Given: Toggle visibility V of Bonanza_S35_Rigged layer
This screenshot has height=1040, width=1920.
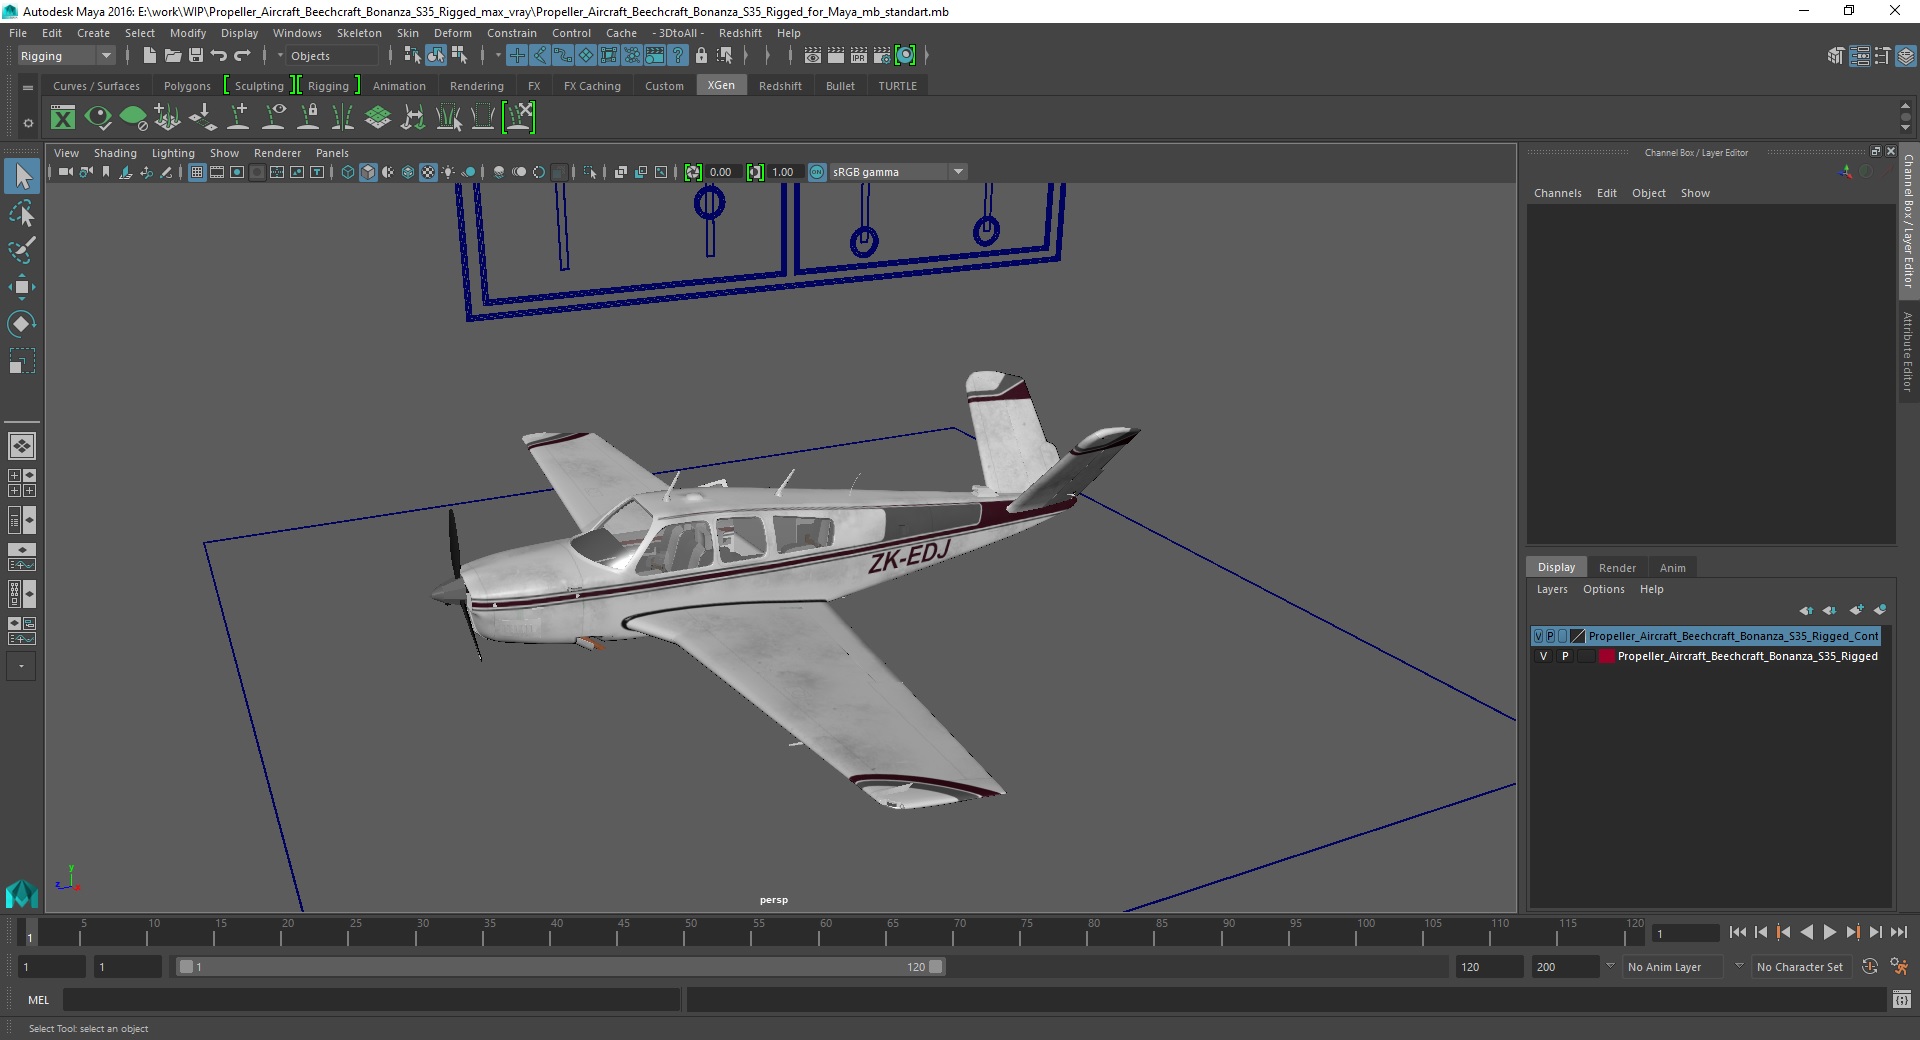Looking at the screenshot, I should [x=1543, y=656].
